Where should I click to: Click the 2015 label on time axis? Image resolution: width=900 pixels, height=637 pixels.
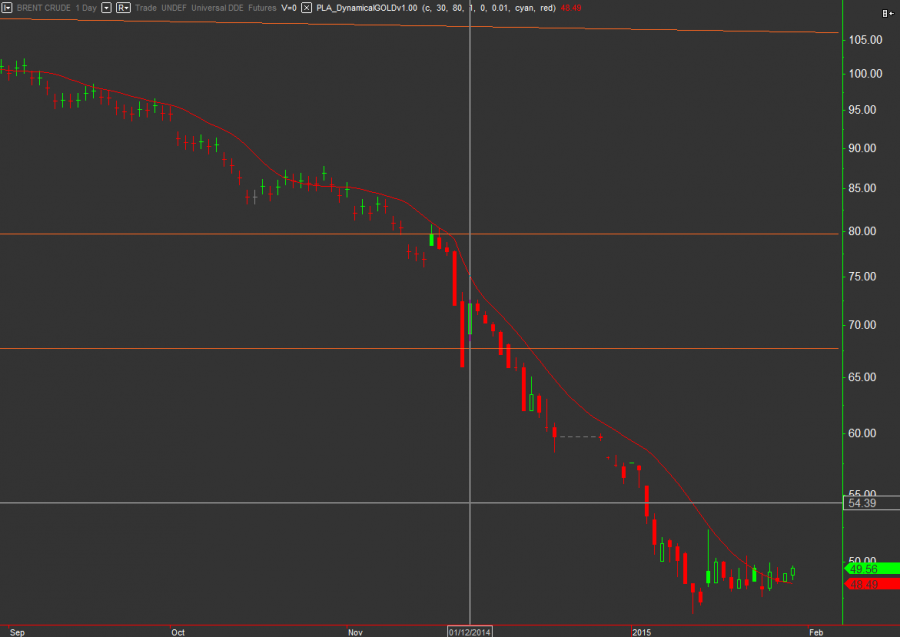click(x=641, y=631)
